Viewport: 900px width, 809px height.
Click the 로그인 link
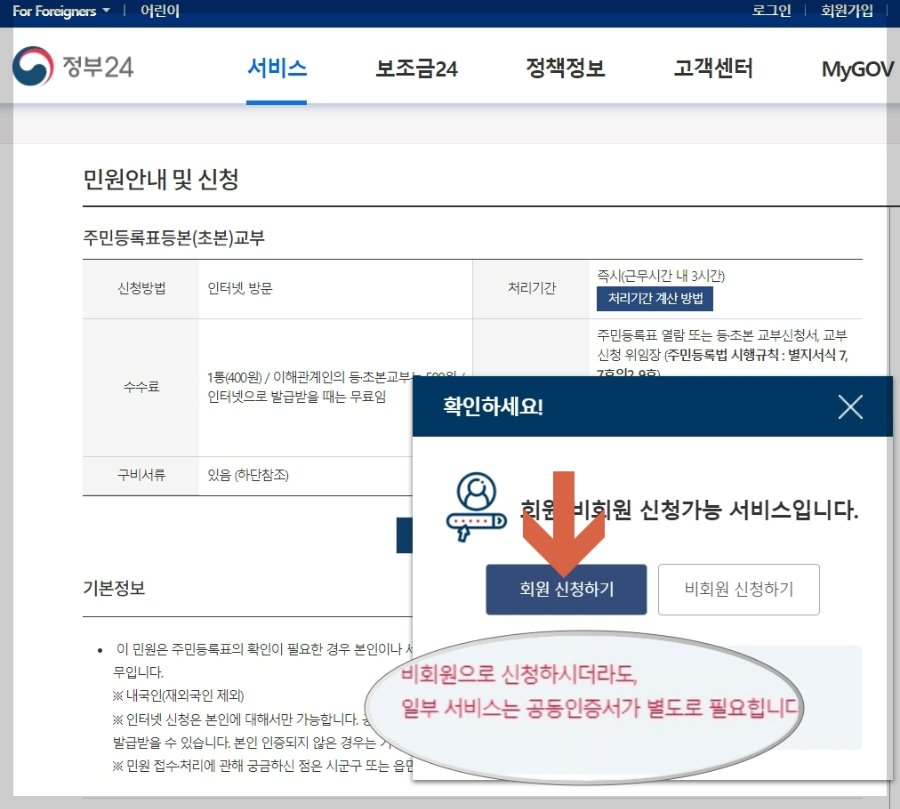coord(772,11)
